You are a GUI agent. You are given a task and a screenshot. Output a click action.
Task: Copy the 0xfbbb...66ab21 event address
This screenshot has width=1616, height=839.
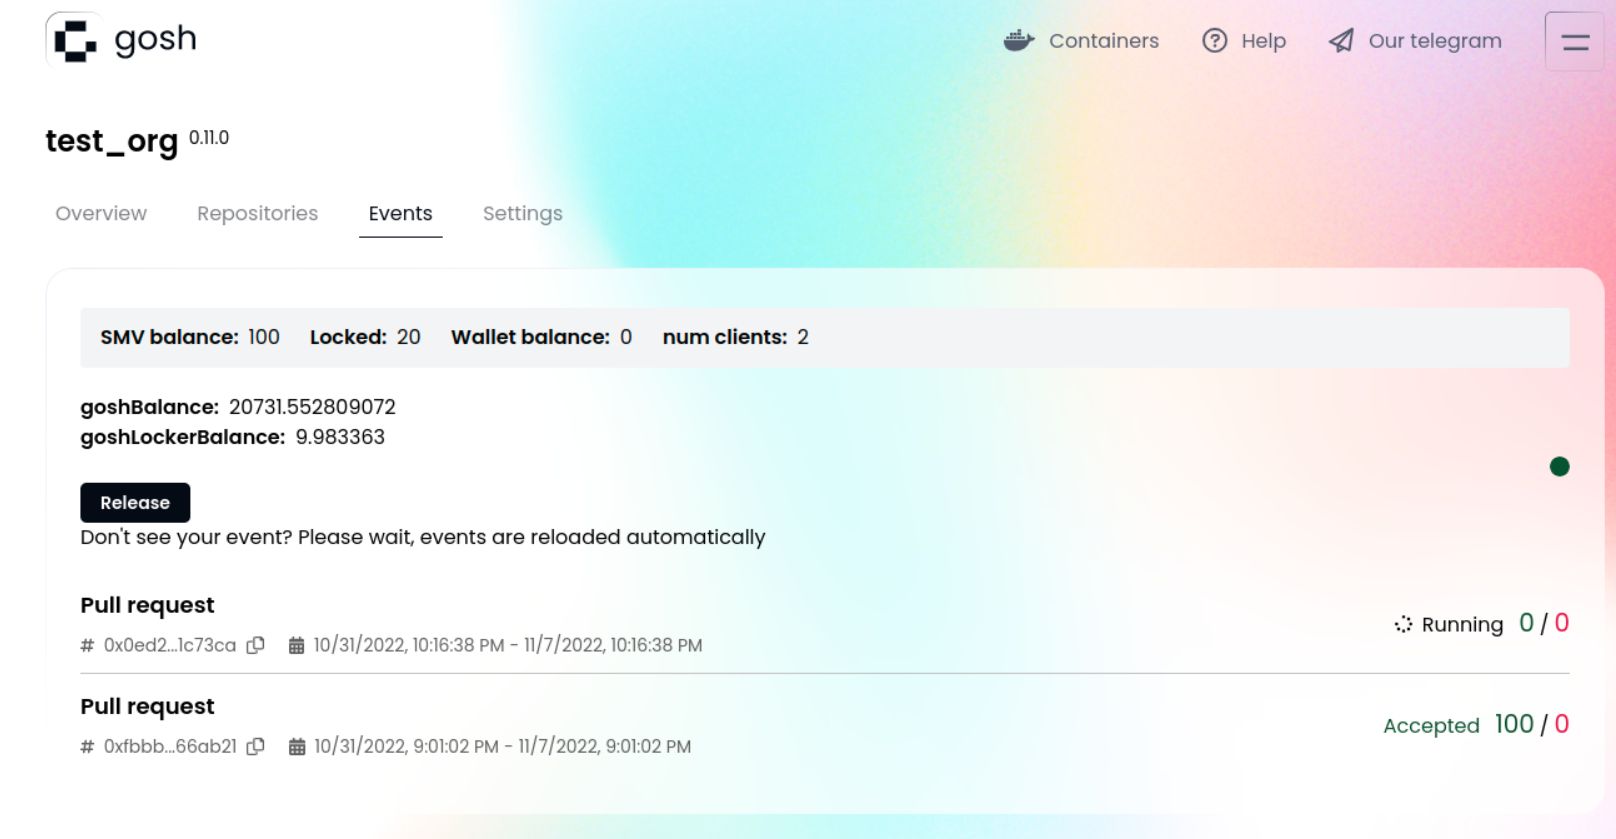coord(256,746)
